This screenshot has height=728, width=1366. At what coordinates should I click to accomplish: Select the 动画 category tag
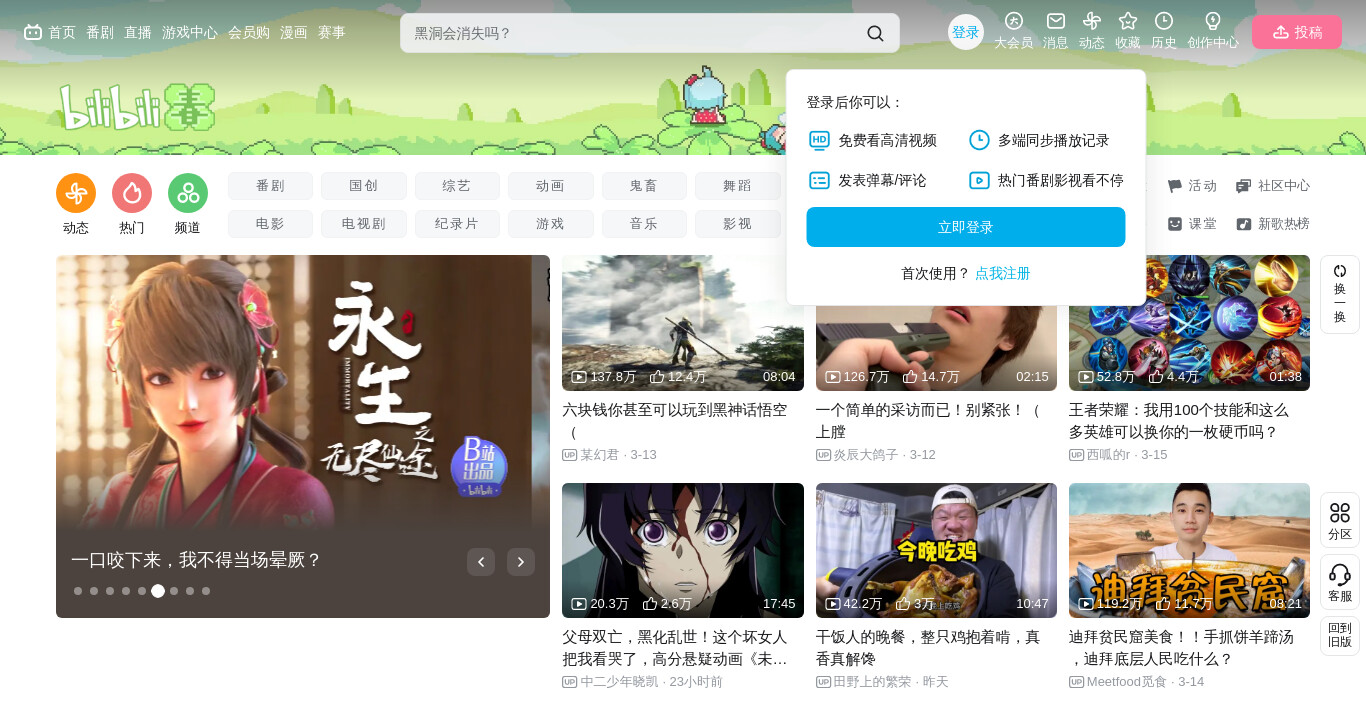[x=551, y=186]
